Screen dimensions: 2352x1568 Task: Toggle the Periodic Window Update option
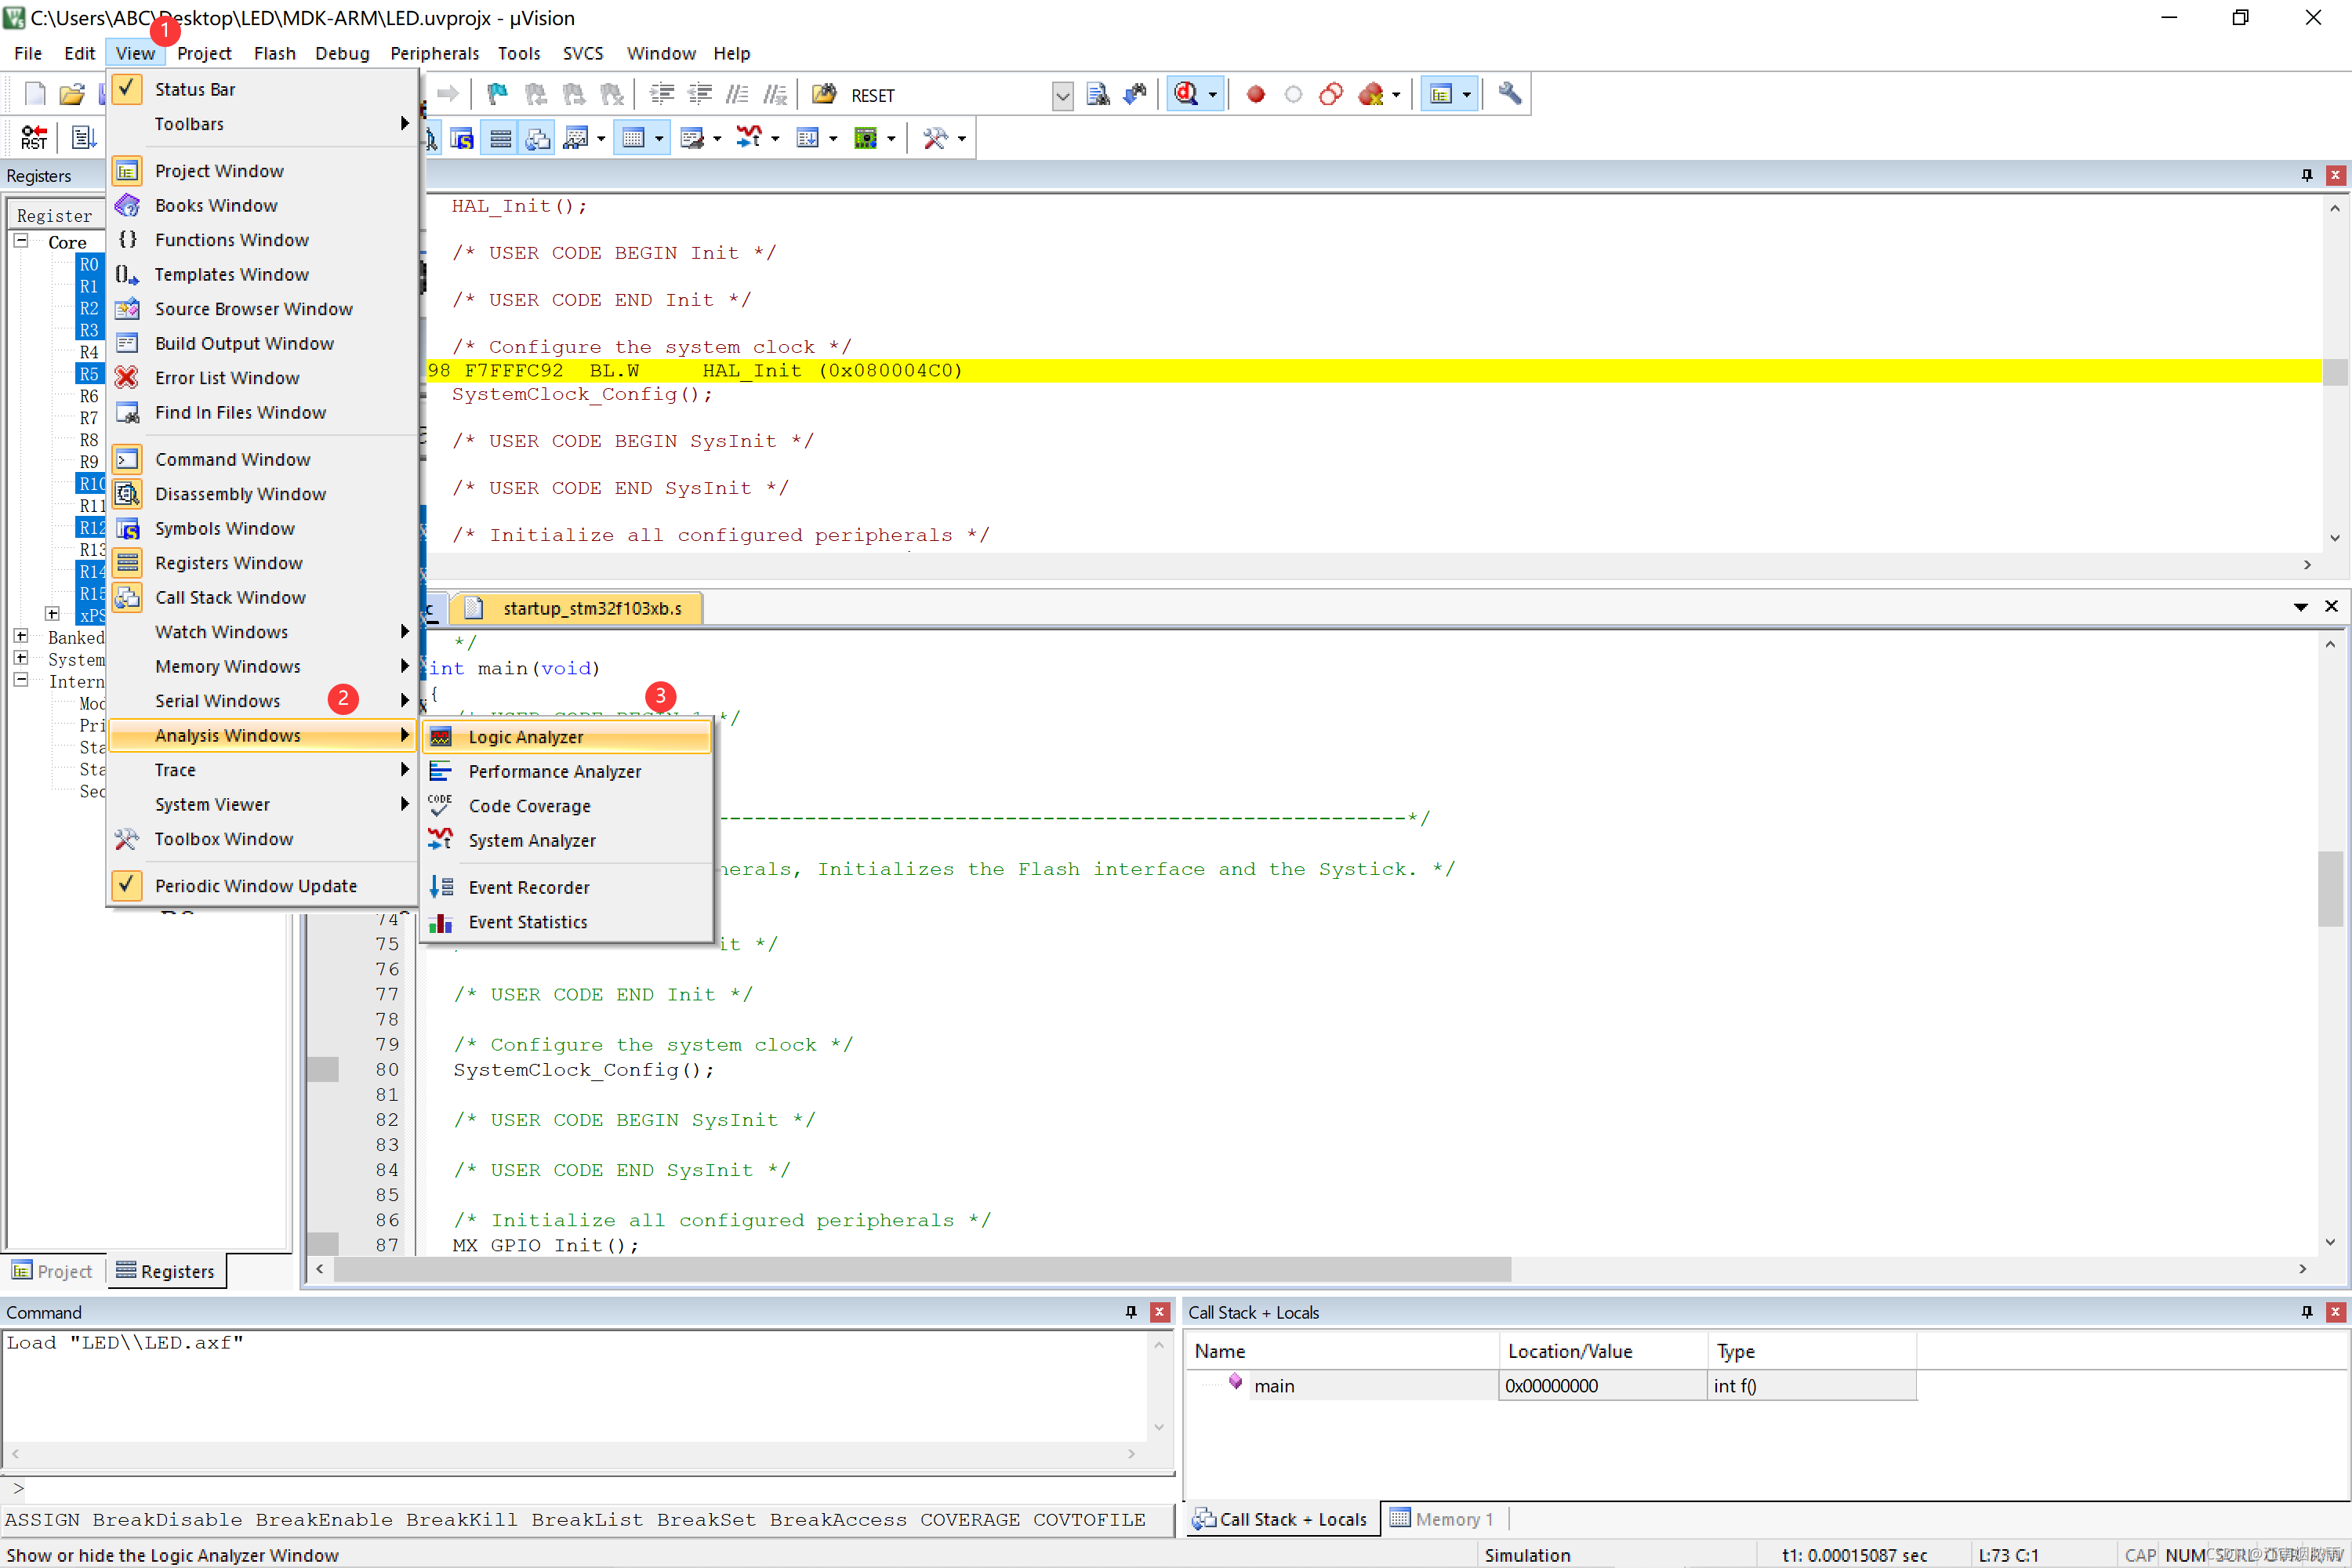(255, 886)
